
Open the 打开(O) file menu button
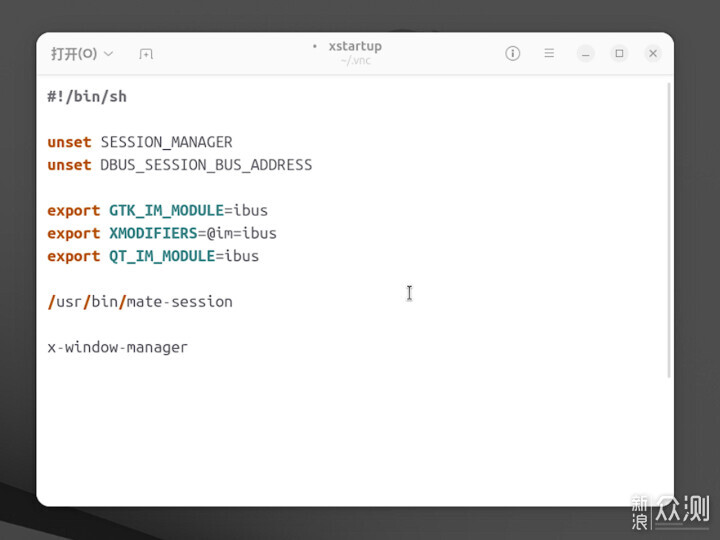click(82, 54)
